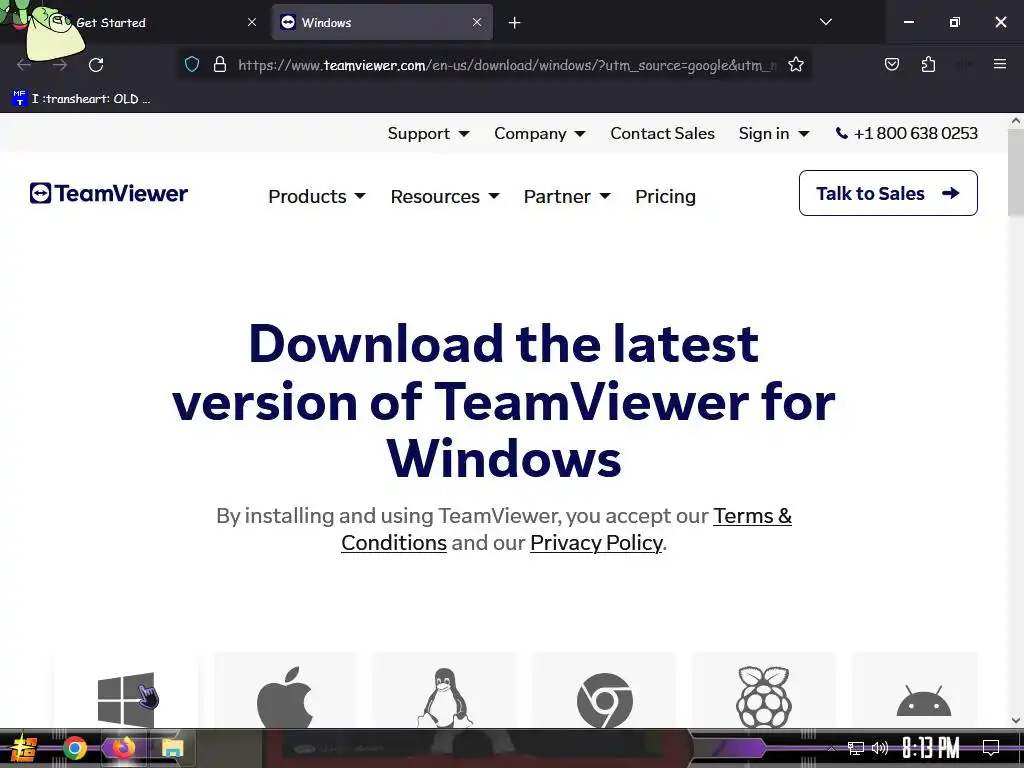The image size is (1024, 768).
Task: Open tracking protection shield icon
Action: tap(191, 65)
